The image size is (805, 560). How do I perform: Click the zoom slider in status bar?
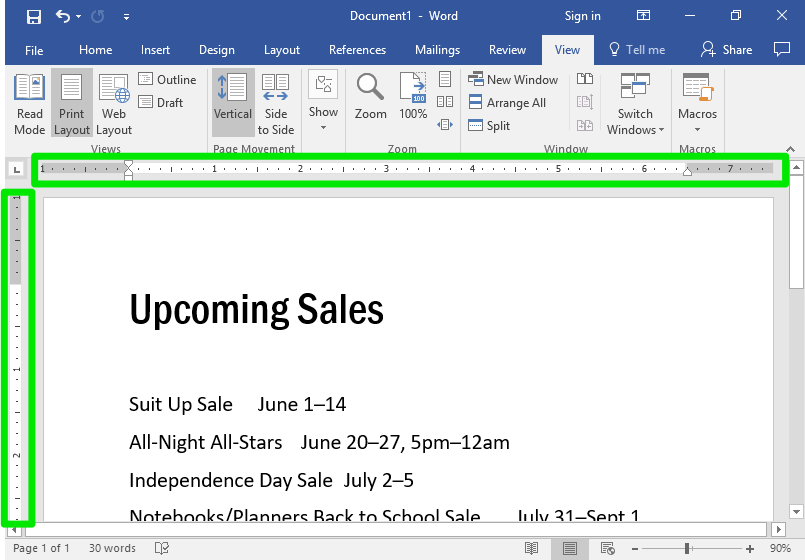pos(688,548)
